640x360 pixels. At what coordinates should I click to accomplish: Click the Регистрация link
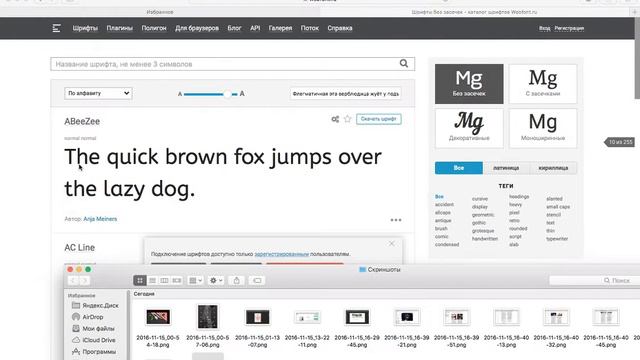tap(569, 28)
